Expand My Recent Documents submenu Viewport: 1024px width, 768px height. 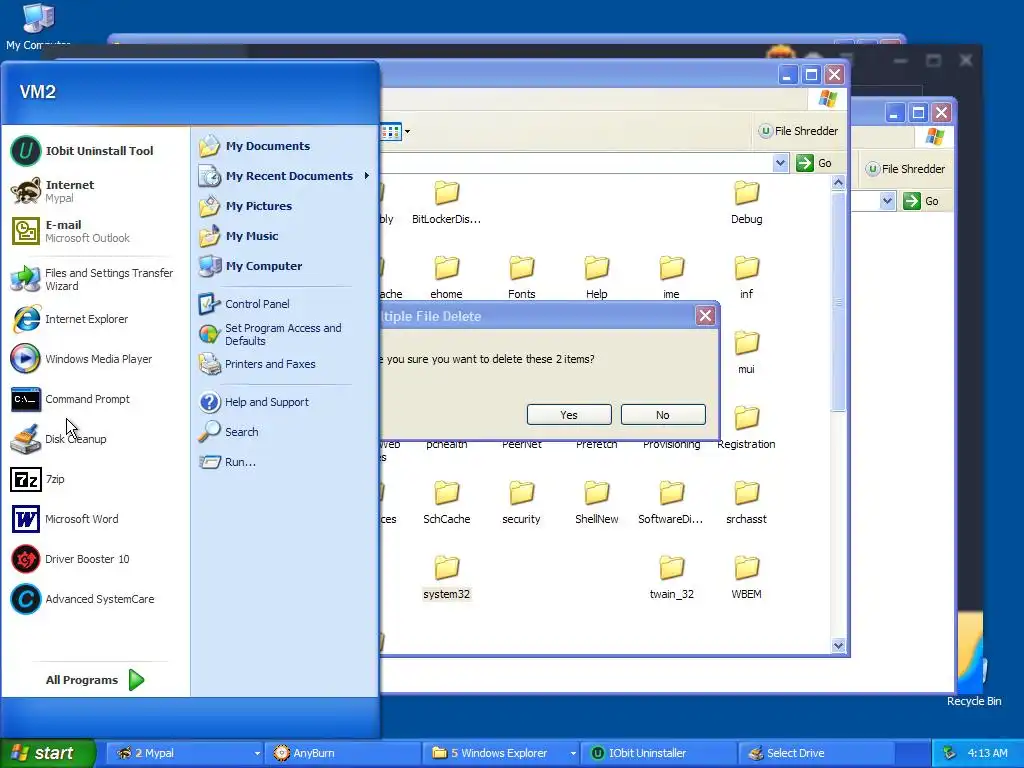pos(284,176)
